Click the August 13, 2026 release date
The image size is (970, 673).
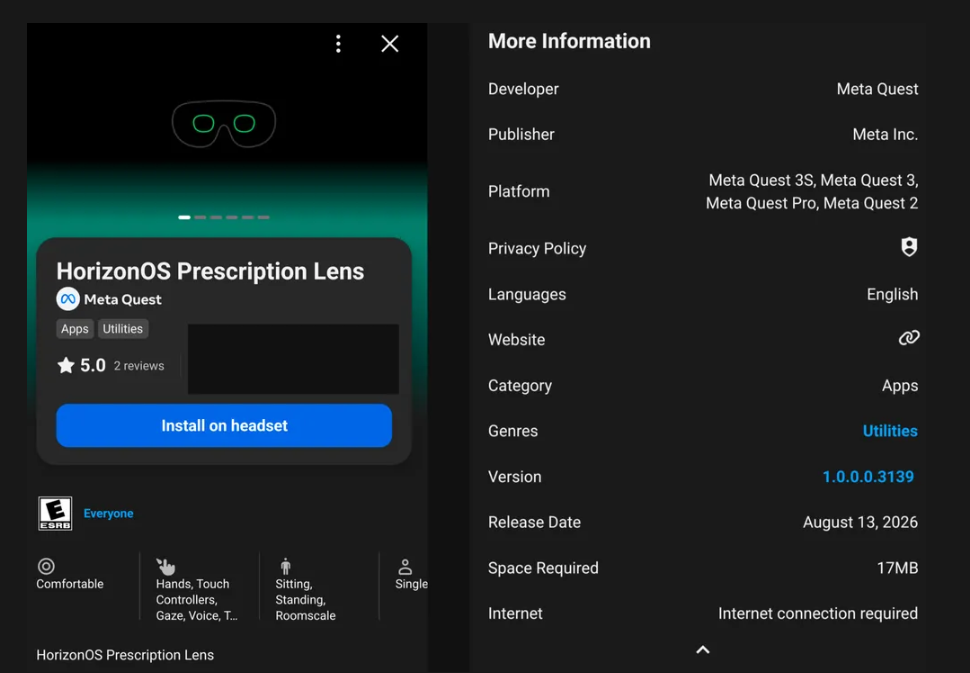point(861,522)
